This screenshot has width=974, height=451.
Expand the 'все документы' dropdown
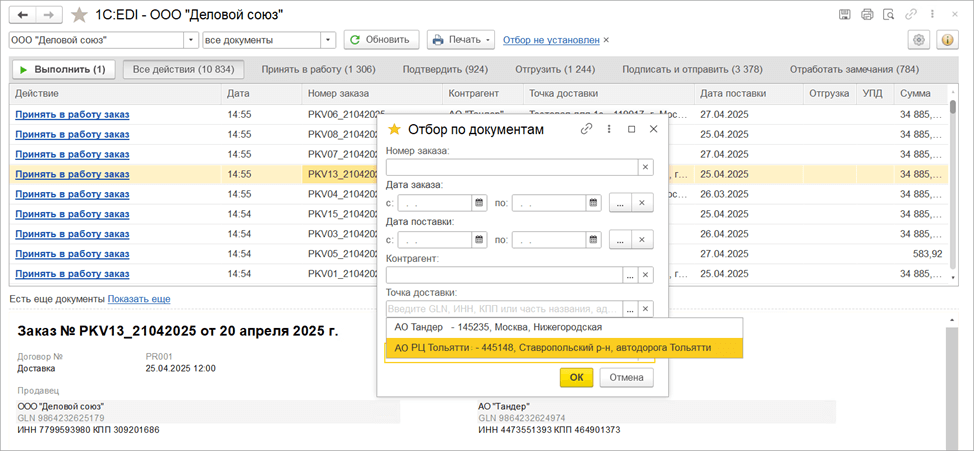(327, 40)
